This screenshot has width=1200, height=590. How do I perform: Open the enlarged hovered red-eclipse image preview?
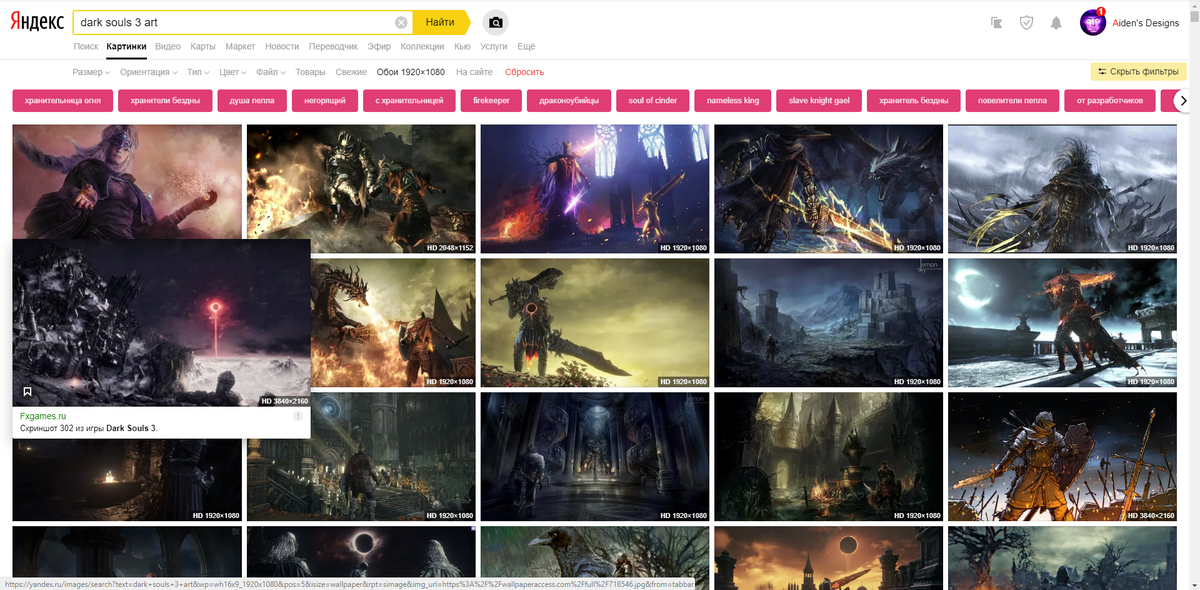click(161, 322)
